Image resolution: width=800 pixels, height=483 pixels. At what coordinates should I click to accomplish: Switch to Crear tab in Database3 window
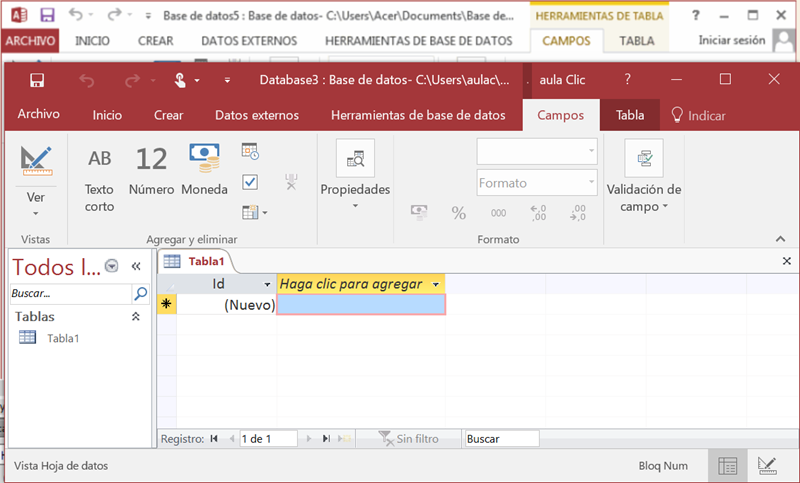168,115
